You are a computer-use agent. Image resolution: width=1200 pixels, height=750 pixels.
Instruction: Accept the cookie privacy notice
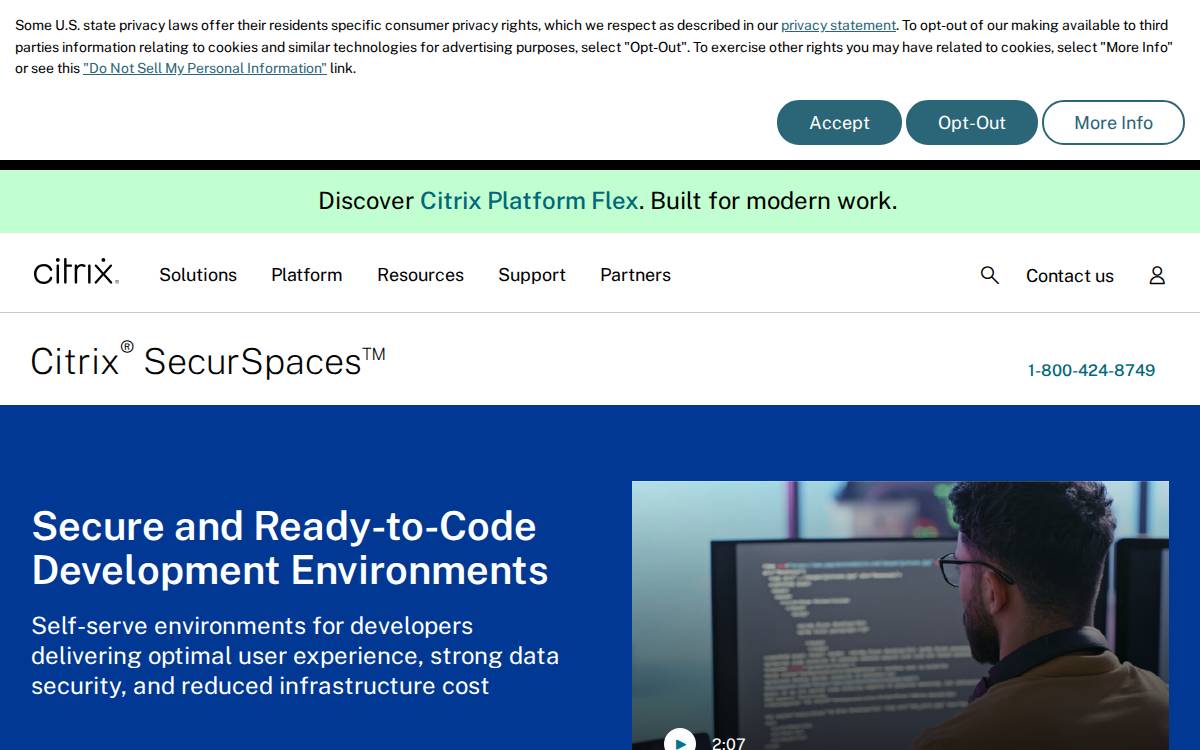coord(839,122)
